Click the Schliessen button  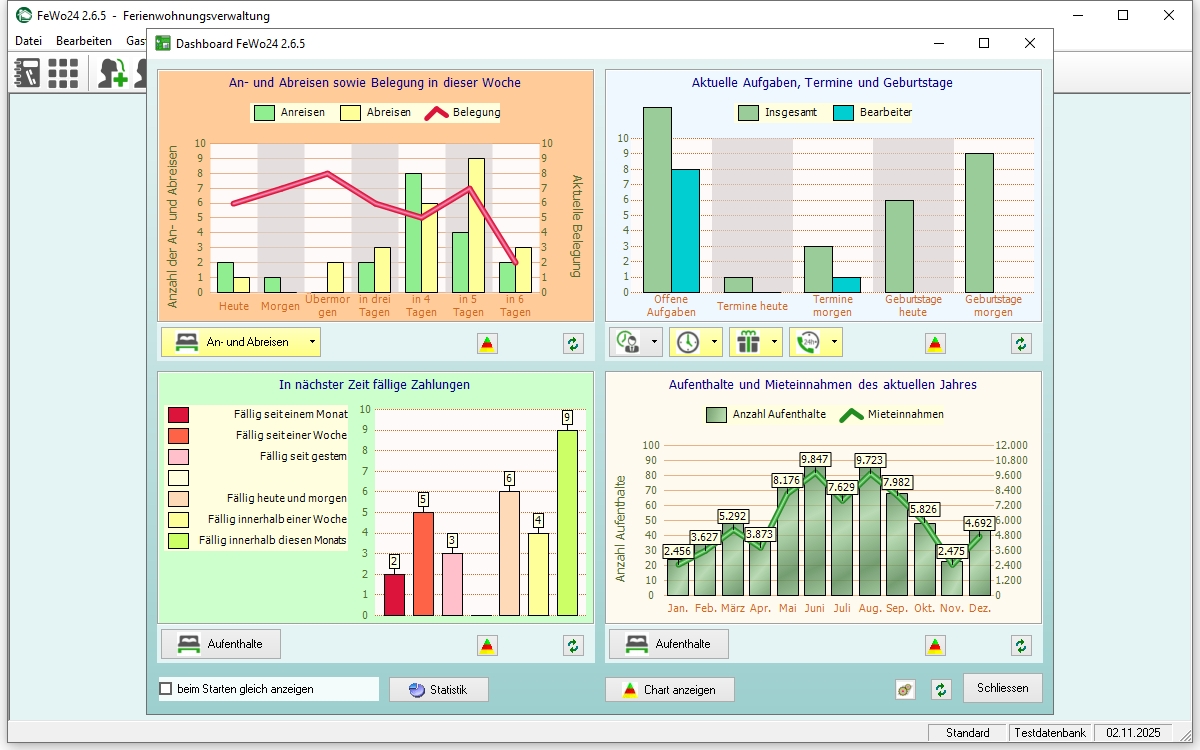coord(1003,688)
